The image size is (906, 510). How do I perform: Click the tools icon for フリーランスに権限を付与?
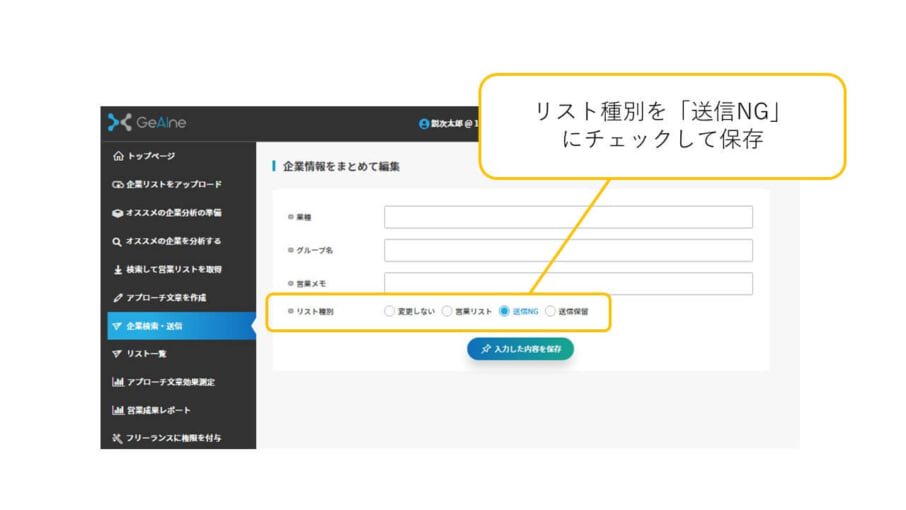(117, 438)
